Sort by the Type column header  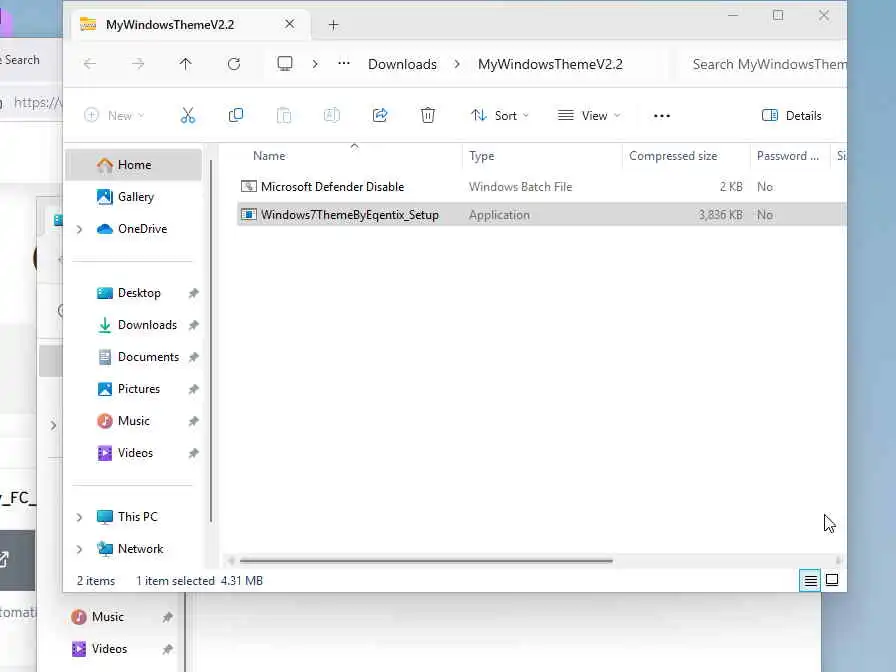[x=541, y=156]
